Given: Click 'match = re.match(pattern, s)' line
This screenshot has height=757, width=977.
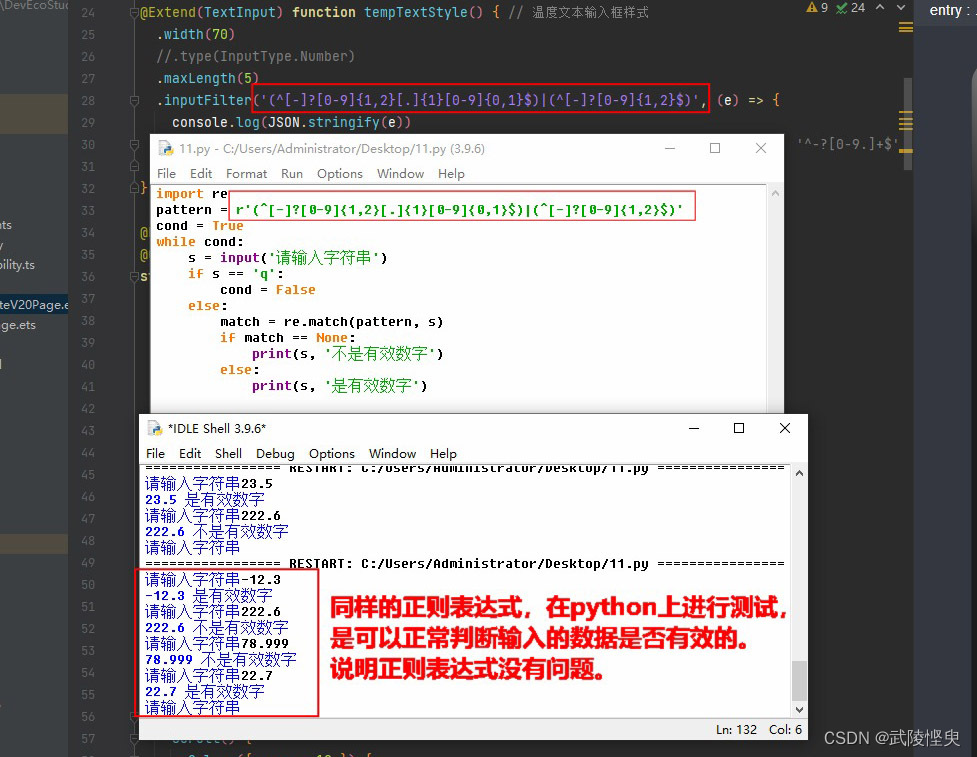Looking at the screenshot, I should pyautogui.click(x=331, y=322).
